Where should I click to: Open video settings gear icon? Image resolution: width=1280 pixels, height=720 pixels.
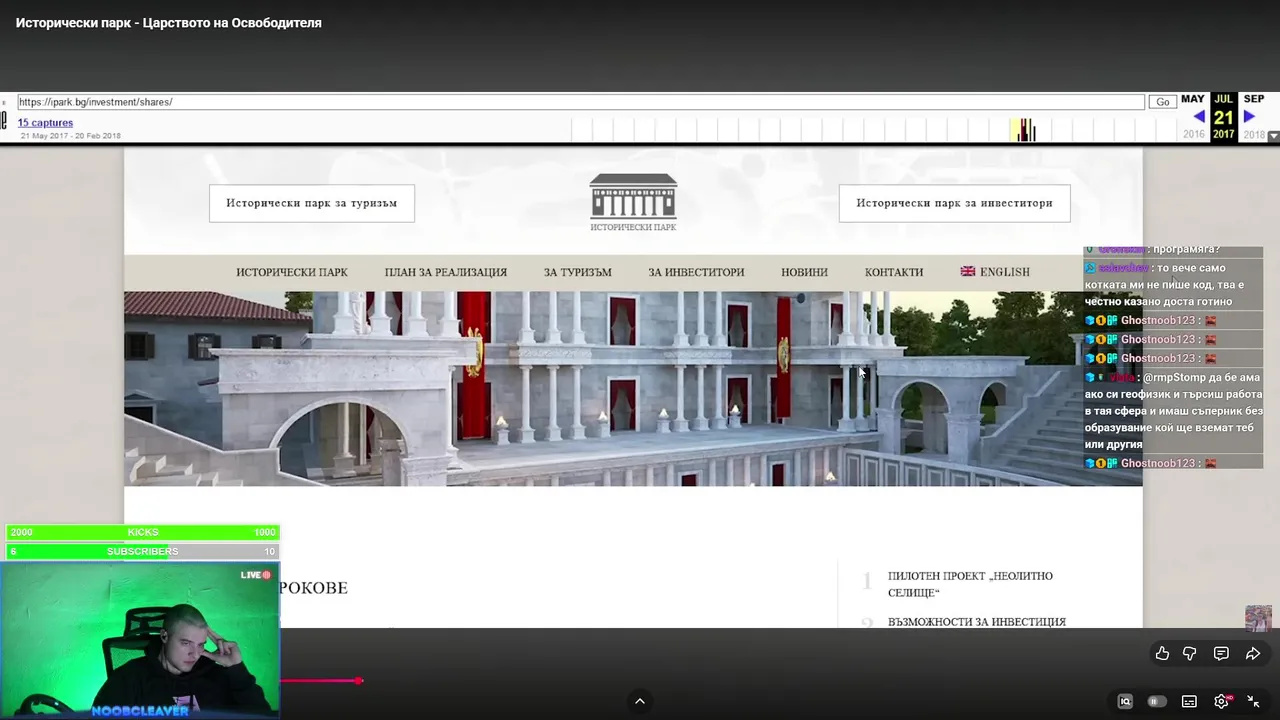(1221, 701)
